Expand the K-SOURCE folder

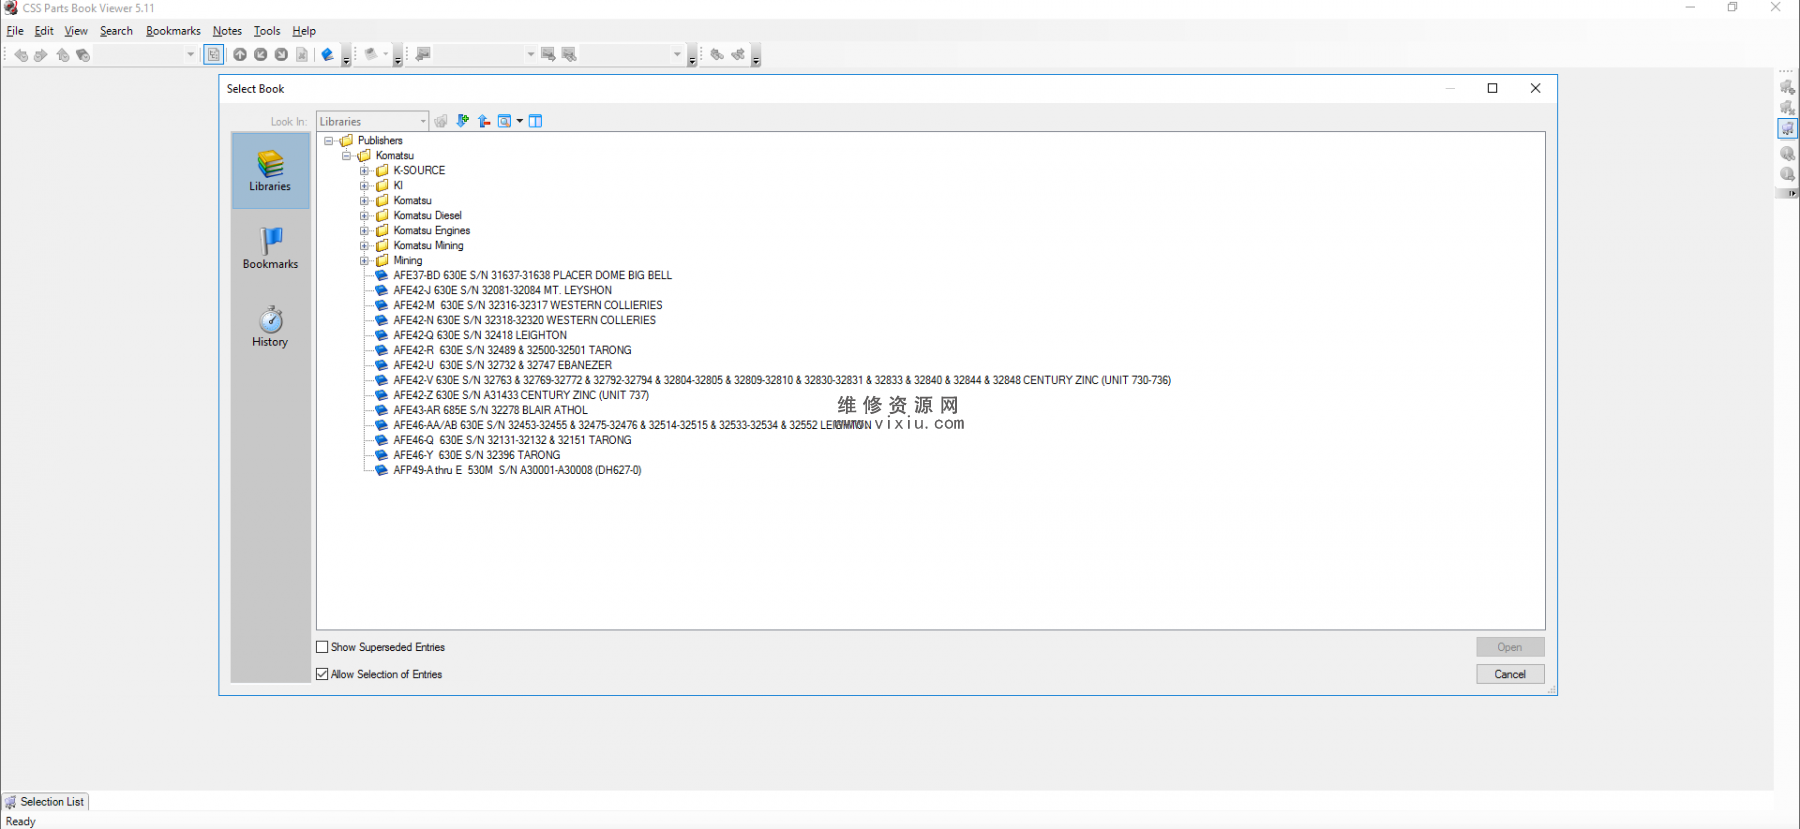coord(364,171)
